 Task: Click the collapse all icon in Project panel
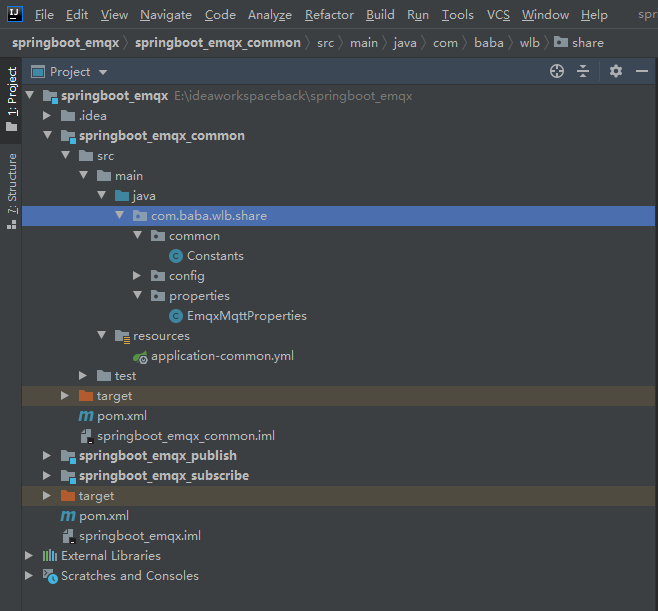coord(583,71)
